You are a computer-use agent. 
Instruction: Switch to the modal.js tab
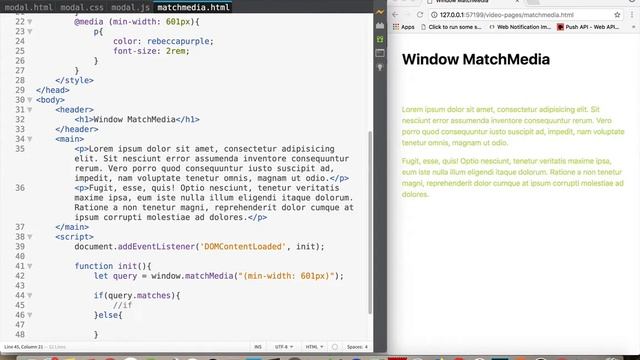(x=130, y=7)
